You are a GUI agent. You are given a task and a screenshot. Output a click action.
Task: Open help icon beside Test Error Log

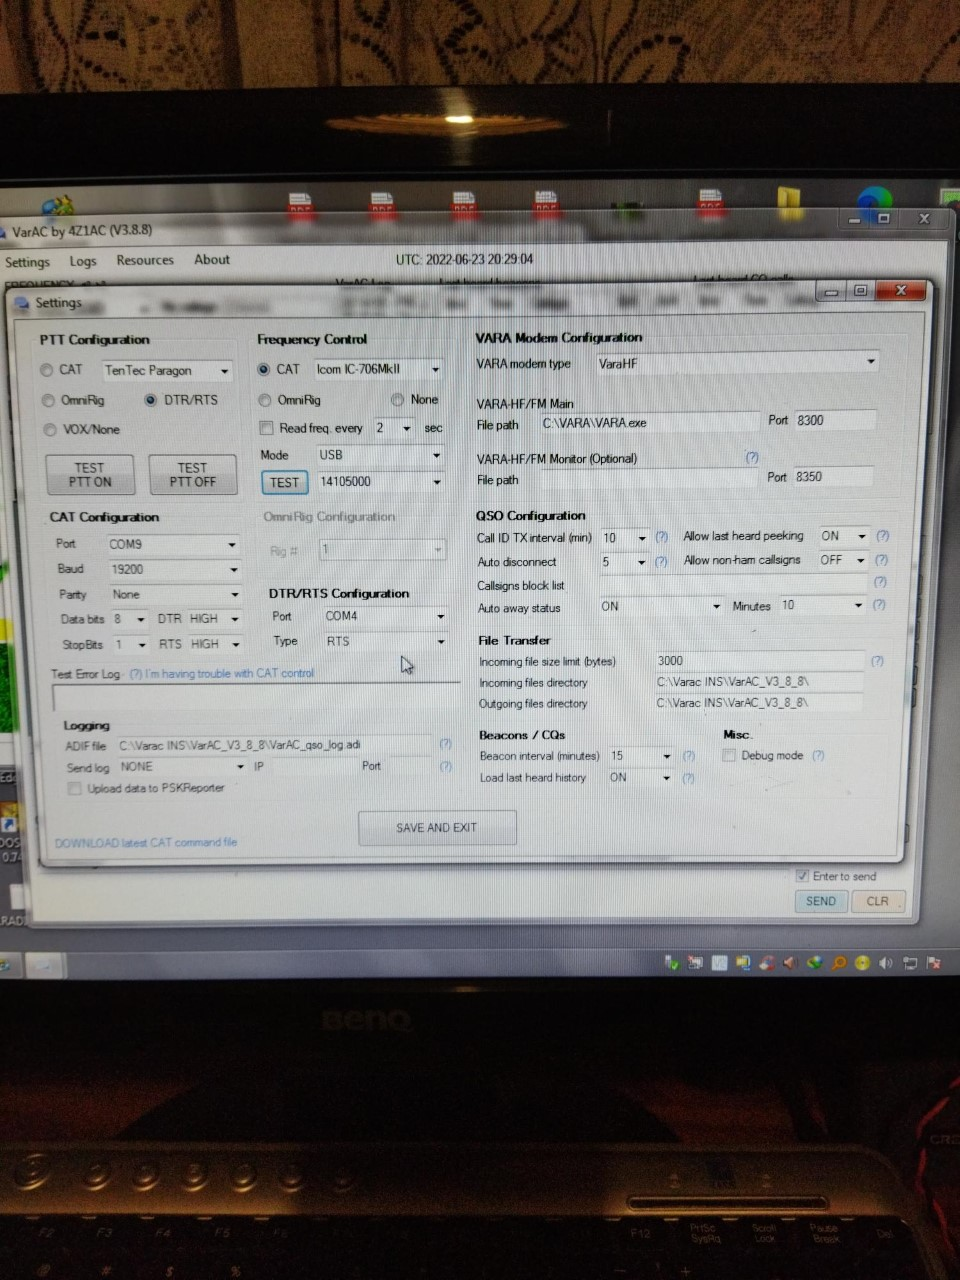135,673
